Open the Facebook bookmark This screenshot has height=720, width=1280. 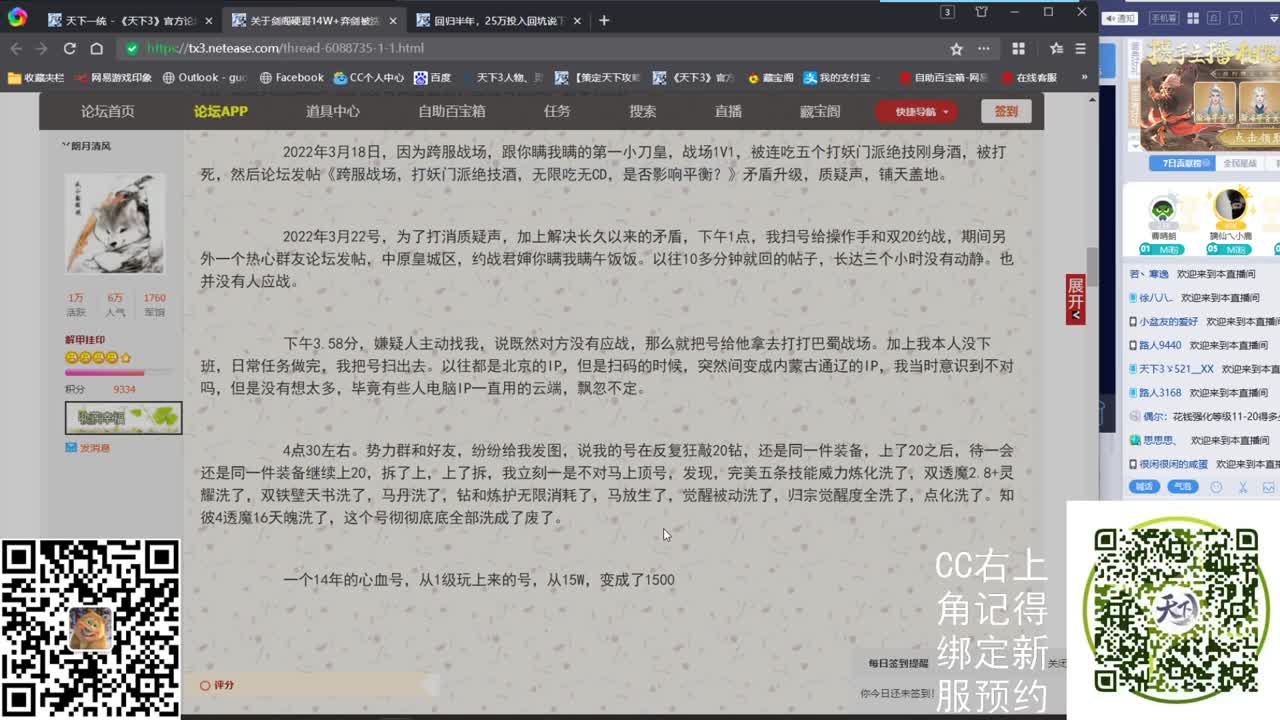(300, 76)
